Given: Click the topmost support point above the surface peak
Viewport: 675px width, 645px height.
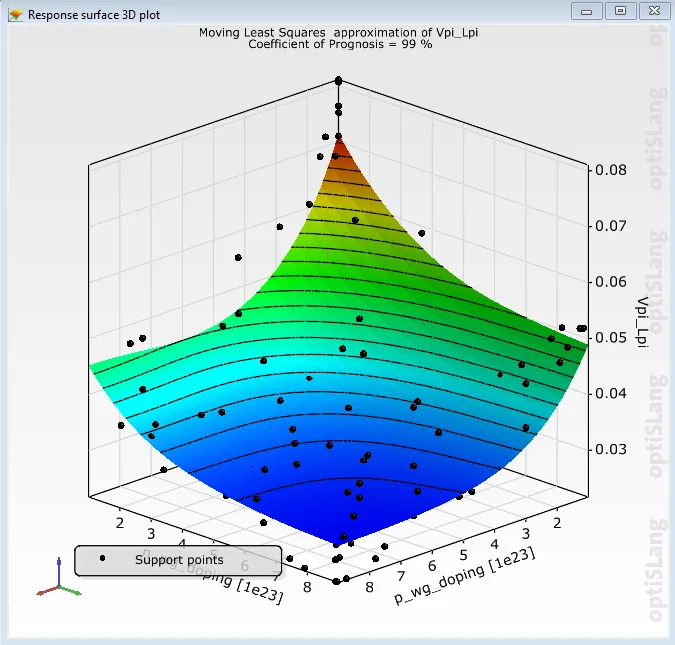Looking at the screenshot, I should (338, 81).
